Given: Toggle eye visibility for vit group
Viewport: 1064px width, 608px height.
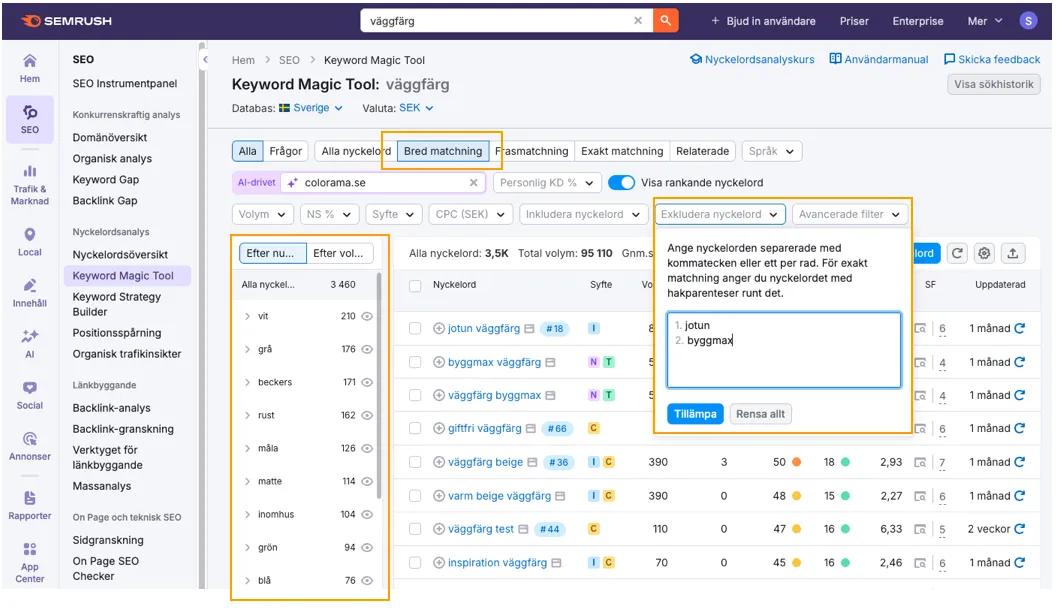Looking at the screenshot, I should point(367,316).
